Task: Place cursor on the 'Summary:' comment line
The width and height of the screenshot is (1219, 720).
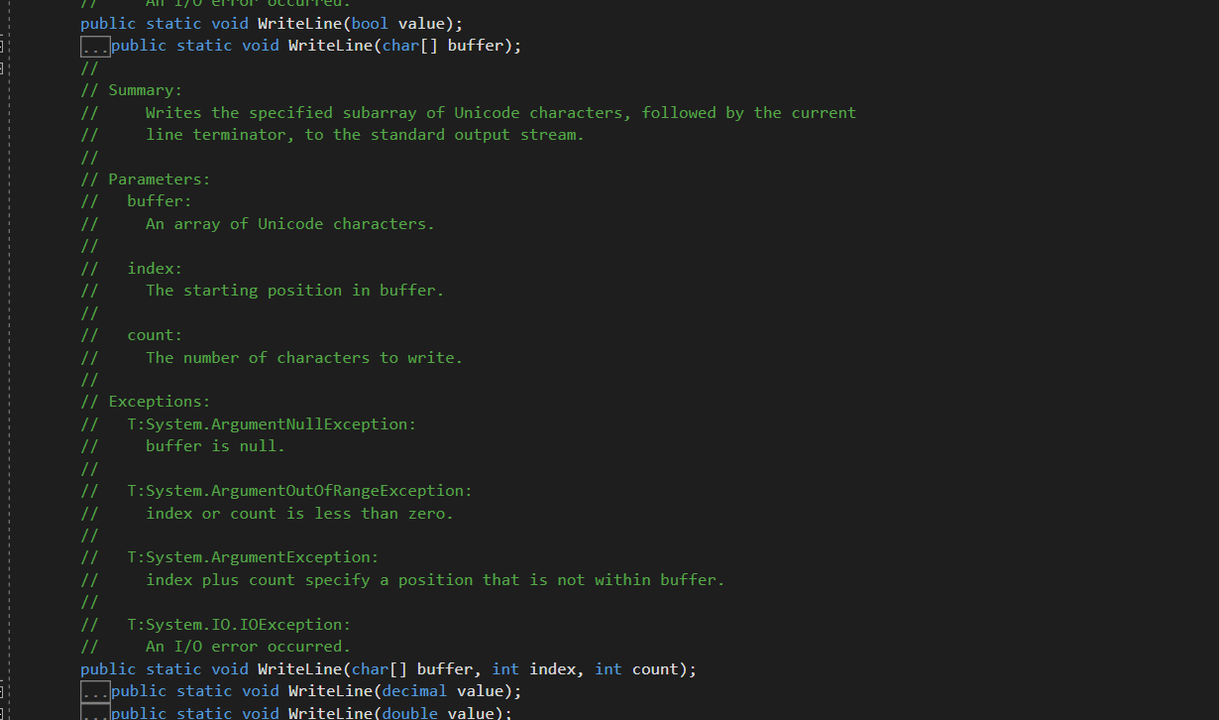Action: click(145, 90)
